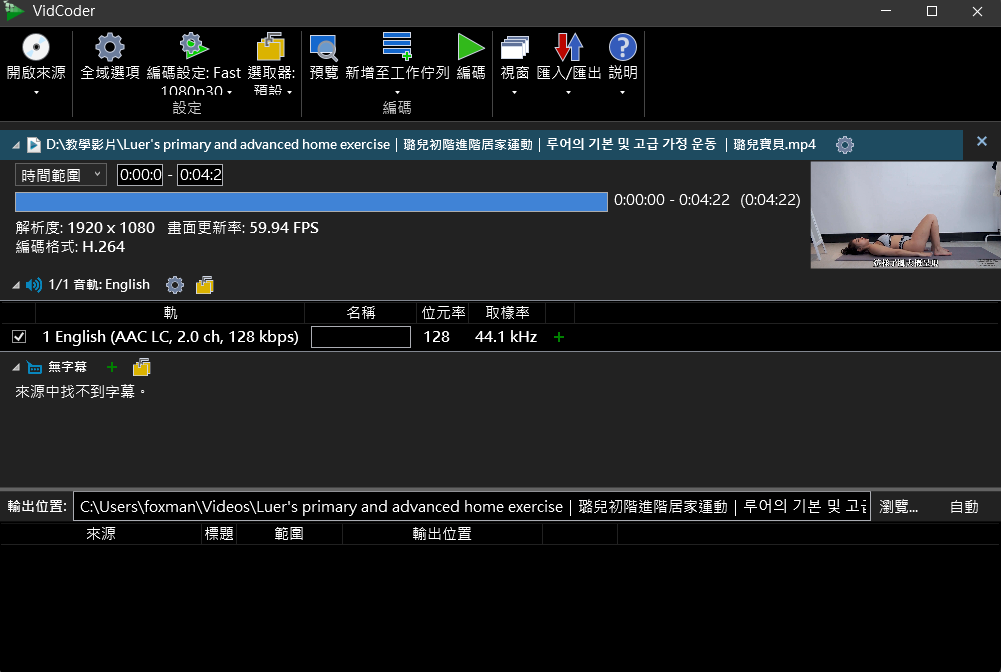The width and height of the screenshot is (1001, 672).
Task: Click video preview thumbnail
Action: pos(905,215)
